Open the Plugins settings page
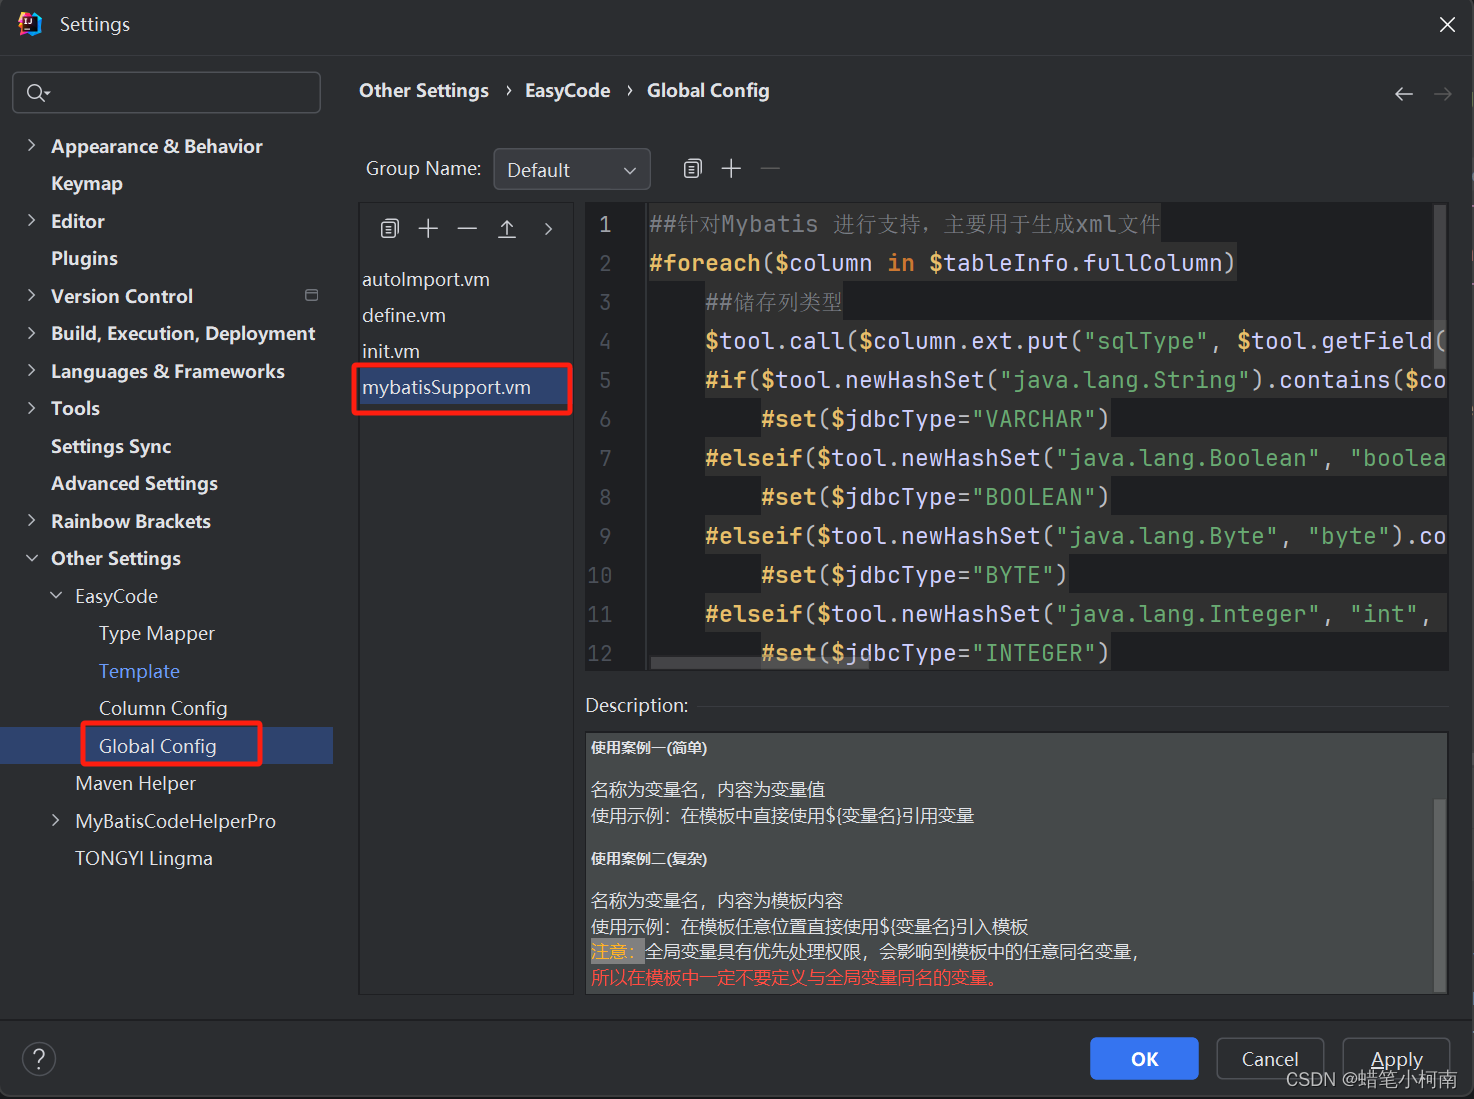The image size is (1474, 1099). click(x=84, y=258)
